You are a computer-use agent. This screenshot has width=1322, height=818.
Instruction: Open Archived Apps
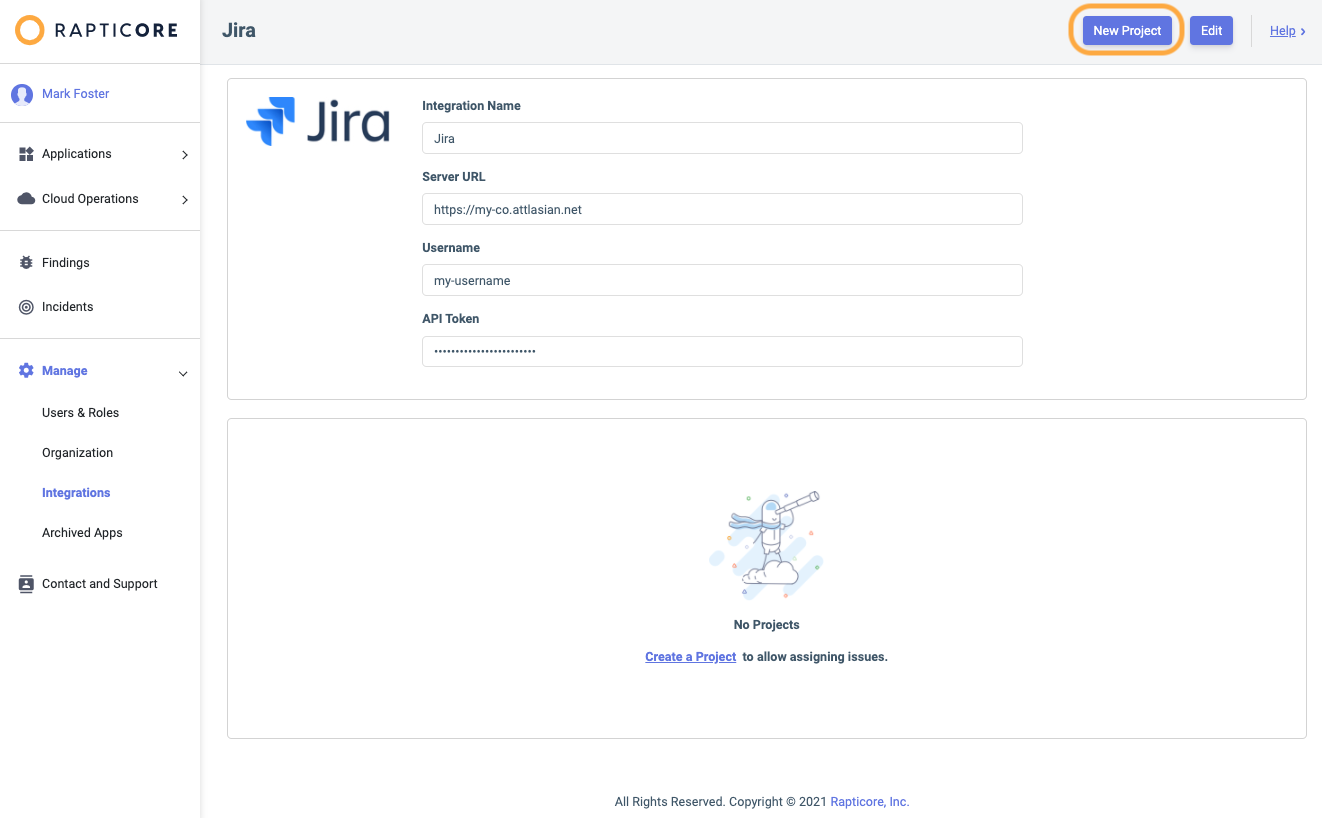click(x=82, y=533)
